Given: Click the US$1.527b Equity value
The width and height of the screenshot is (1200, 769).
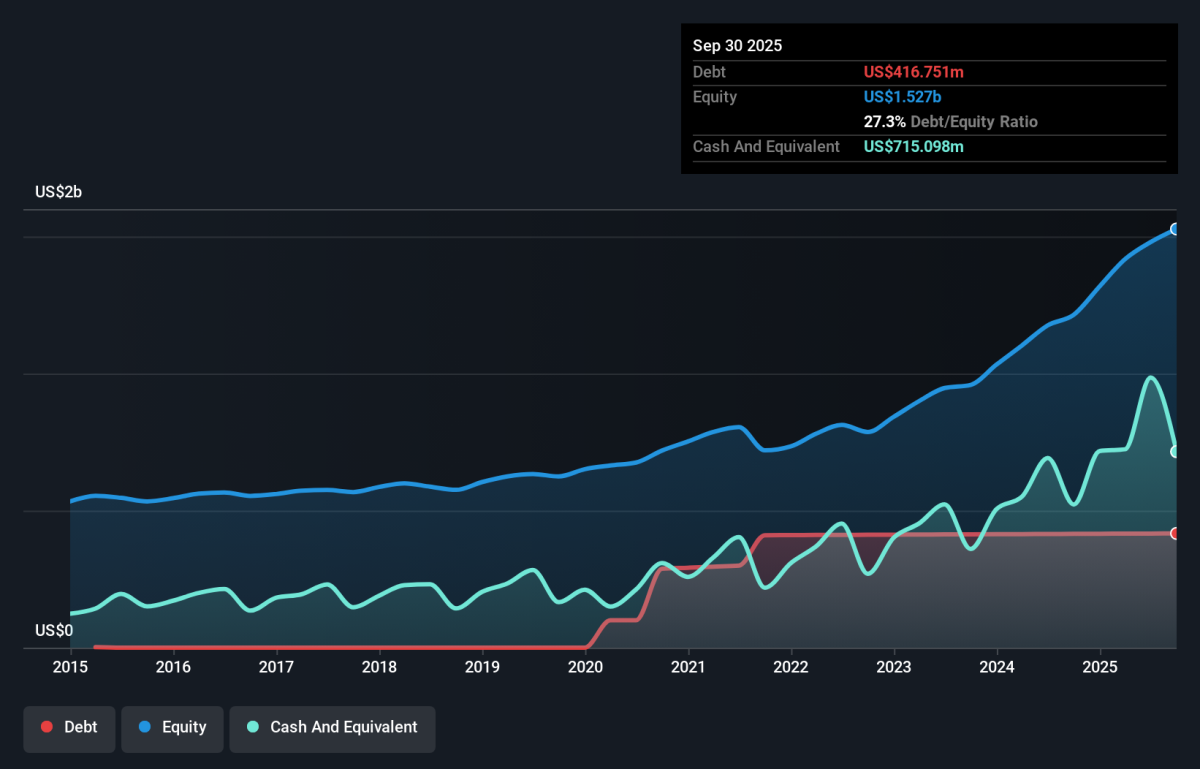Looking at the screenshot, I should click(x=902, y=97).
